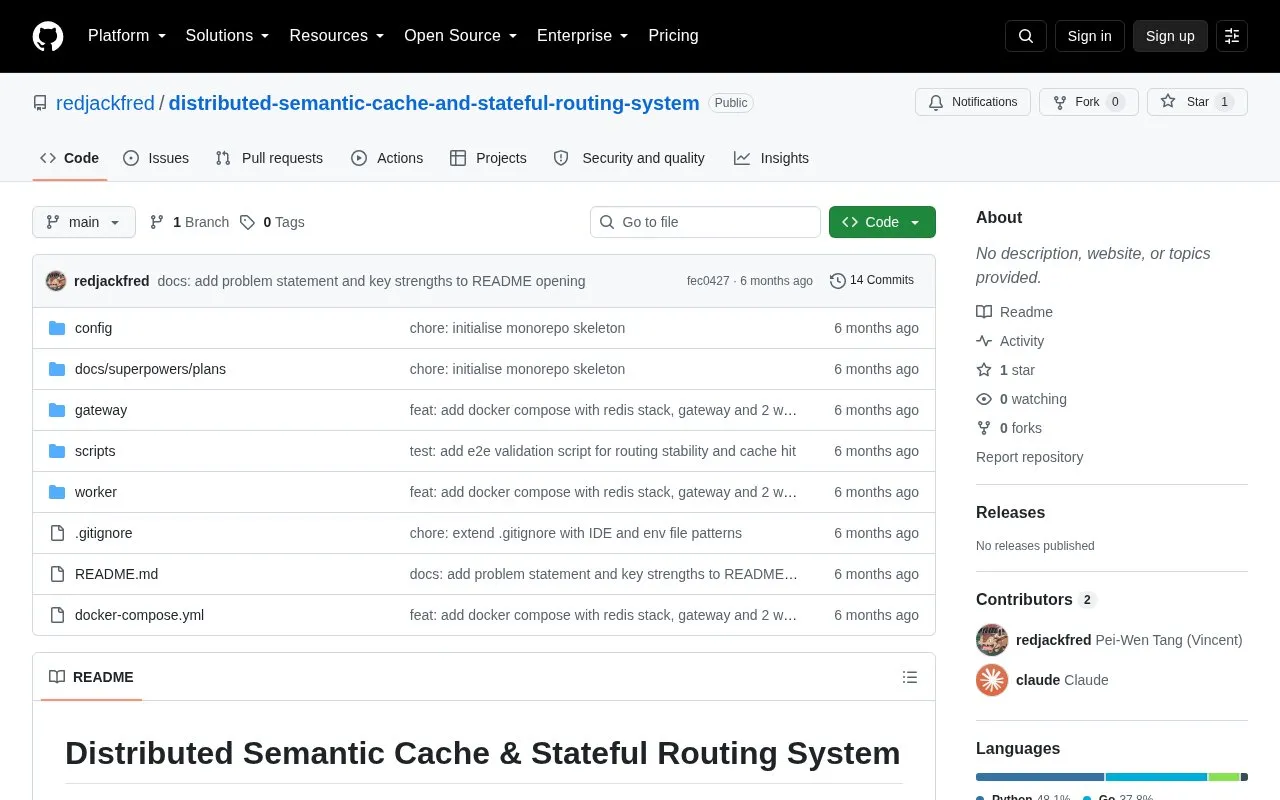Click the languages color bar

[1112, 777]
